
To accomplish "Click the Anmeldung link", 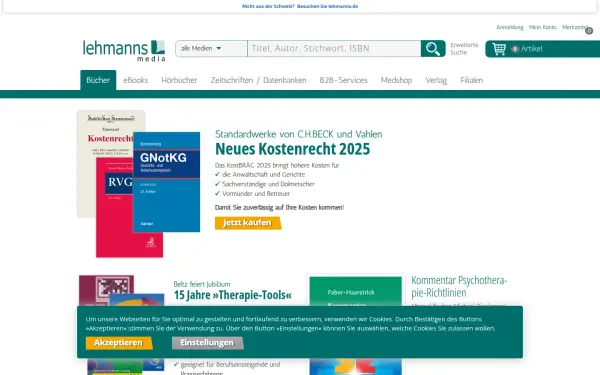I will click(510, 27).
